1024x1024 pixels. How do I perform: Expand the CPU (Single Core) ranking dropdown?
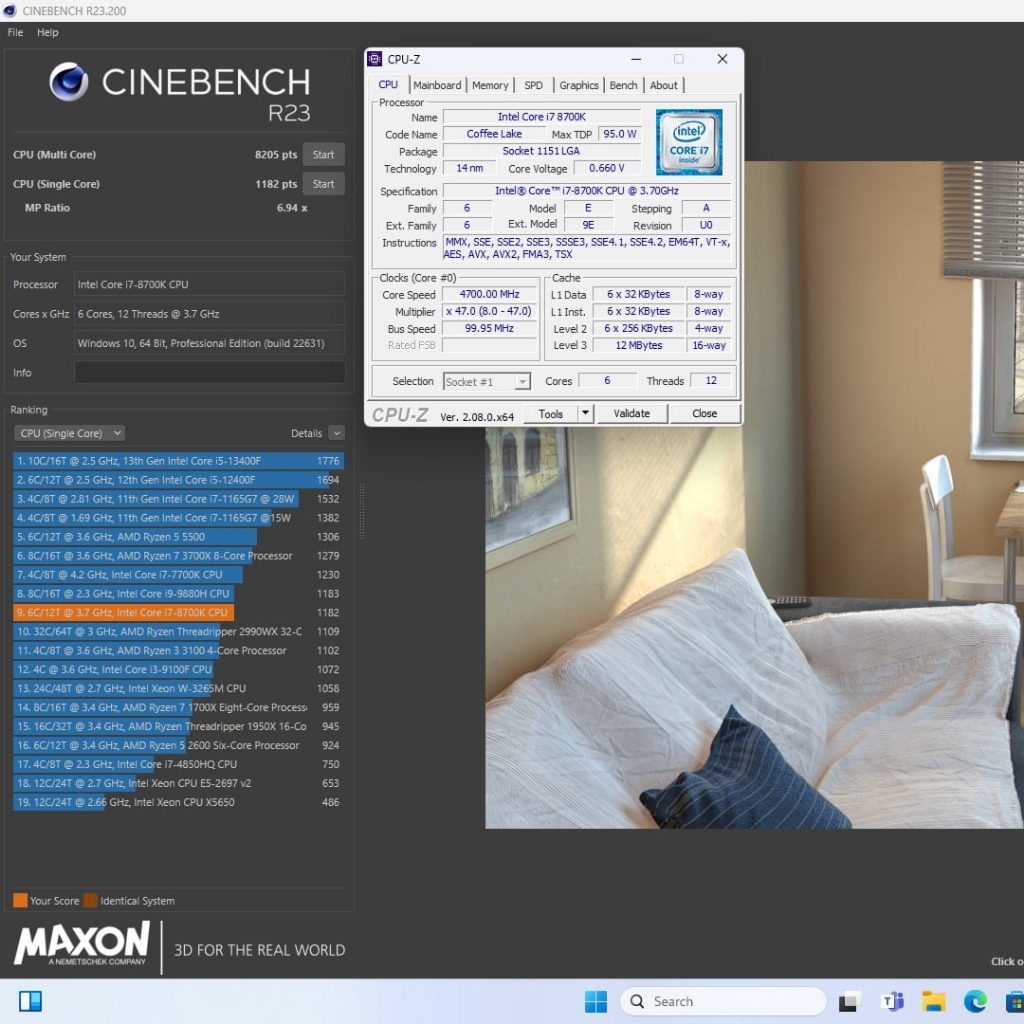pos(69,433)
